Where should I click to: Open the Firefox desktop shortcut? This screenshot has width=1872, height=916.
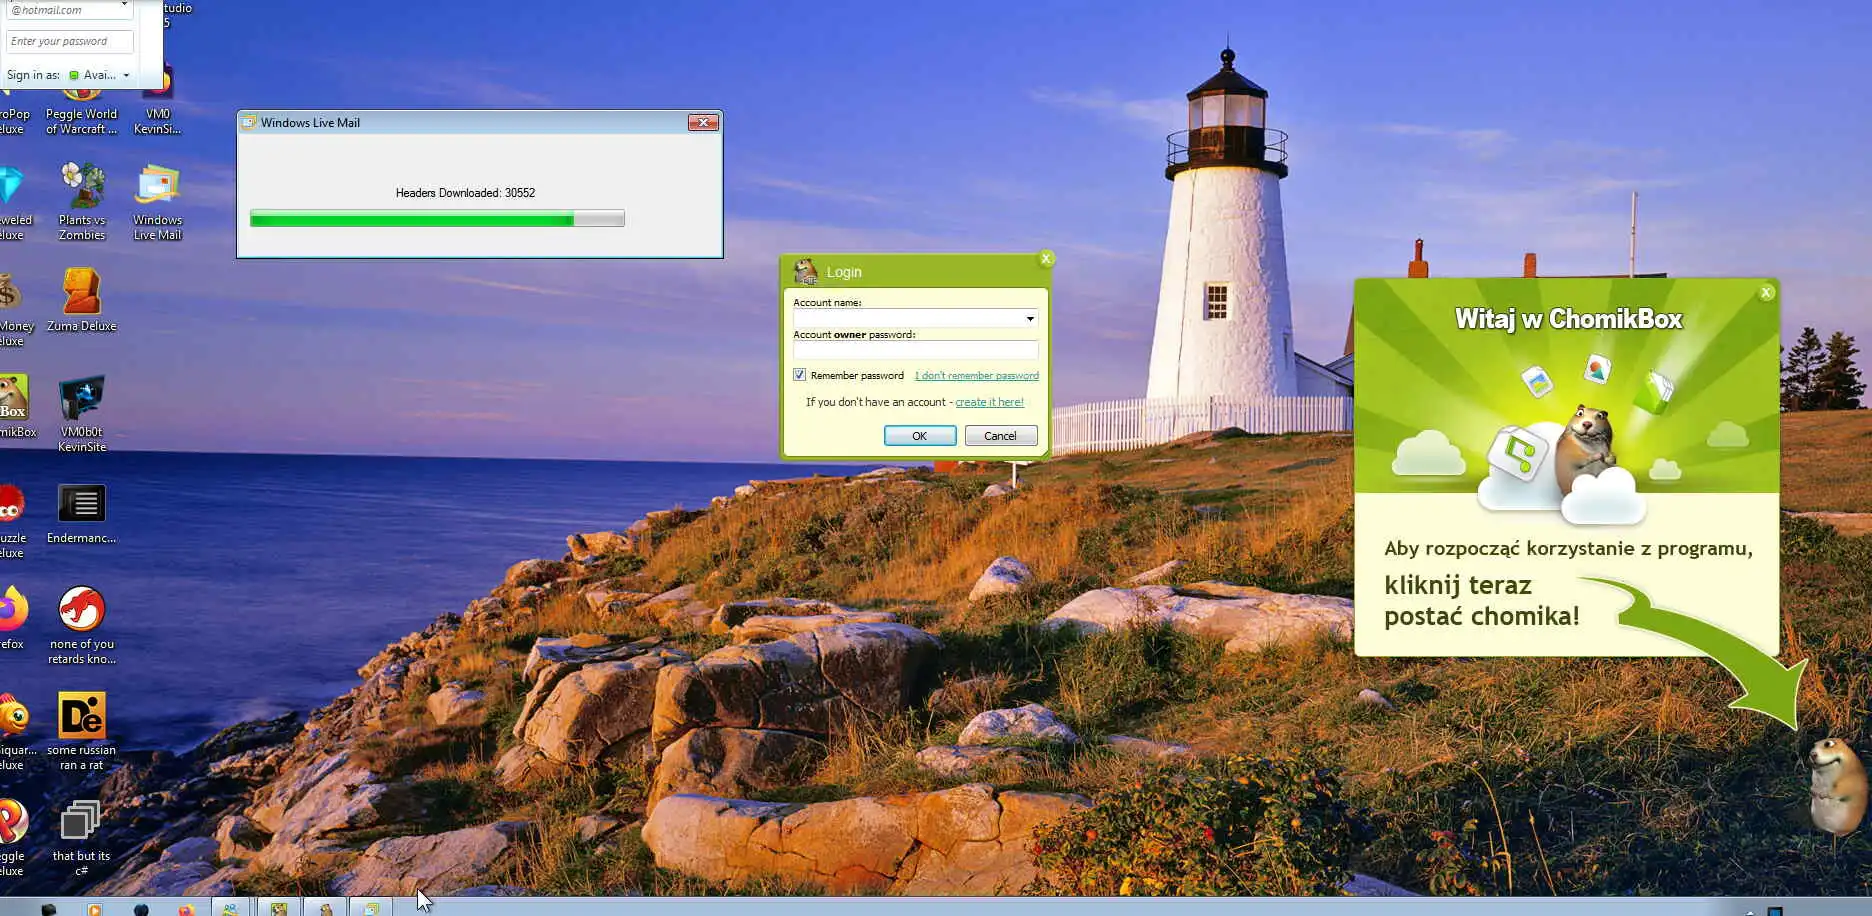[x=13, y=617]
